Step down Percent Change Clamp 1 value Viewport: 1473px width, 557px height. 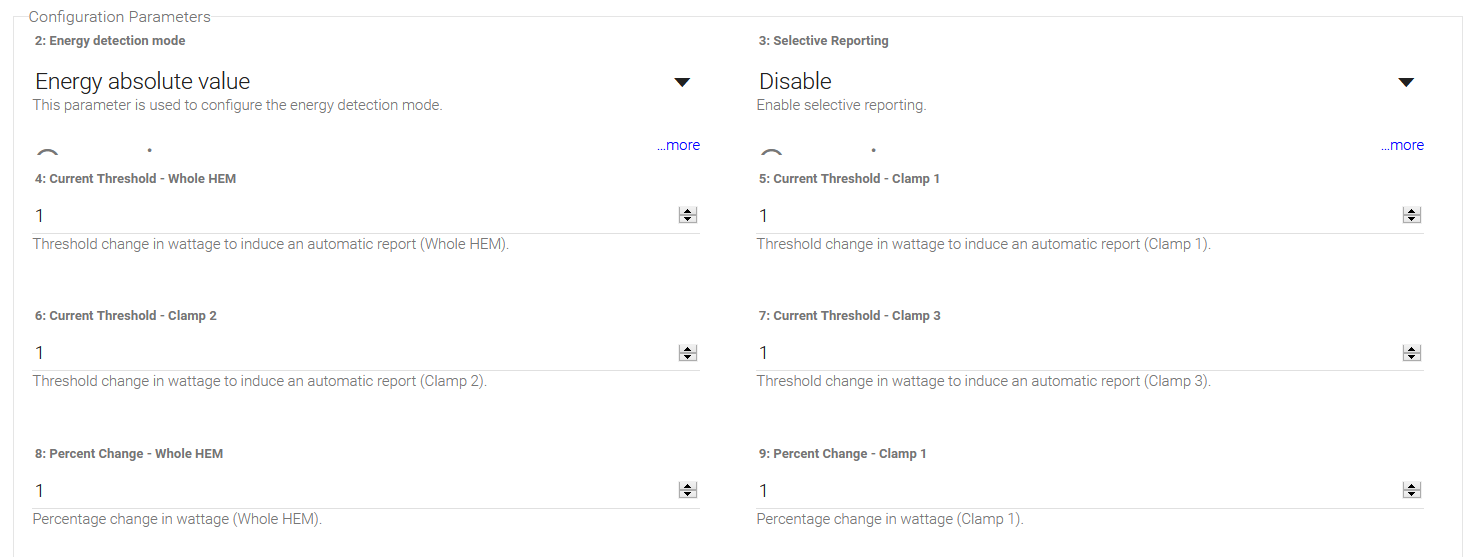pyautogui.click(x=1412, y=494)
